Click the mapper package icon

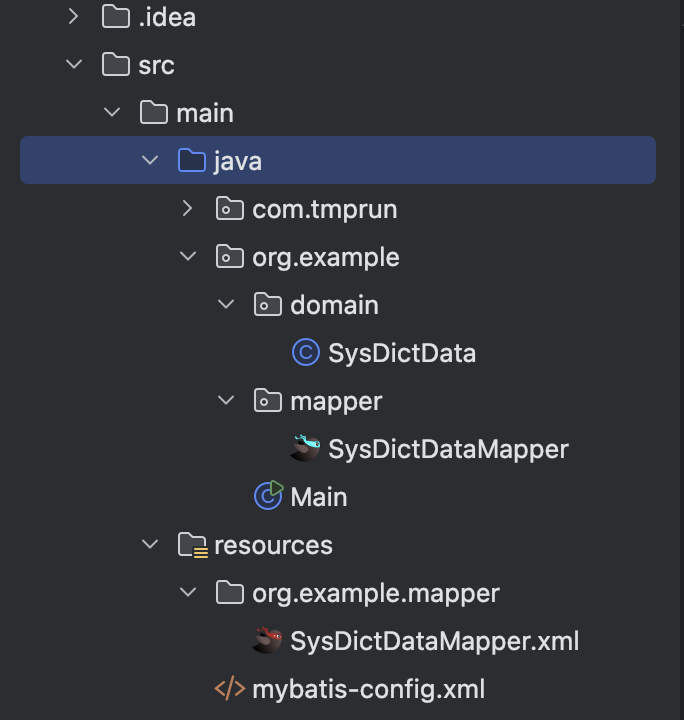pyautogui.click(x=268, y=400)
